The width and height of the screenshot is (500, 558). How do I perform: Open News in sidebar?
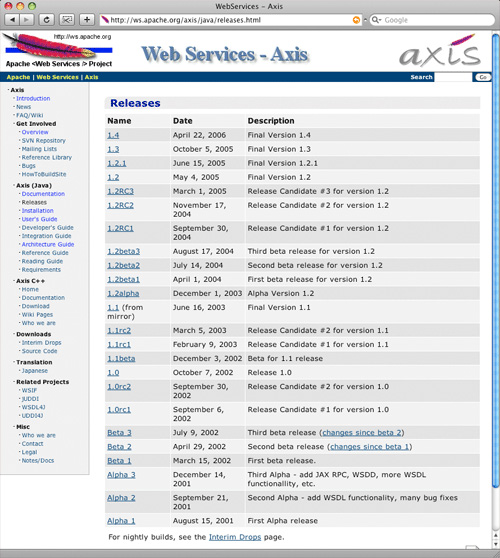click(x=23, y=107)
